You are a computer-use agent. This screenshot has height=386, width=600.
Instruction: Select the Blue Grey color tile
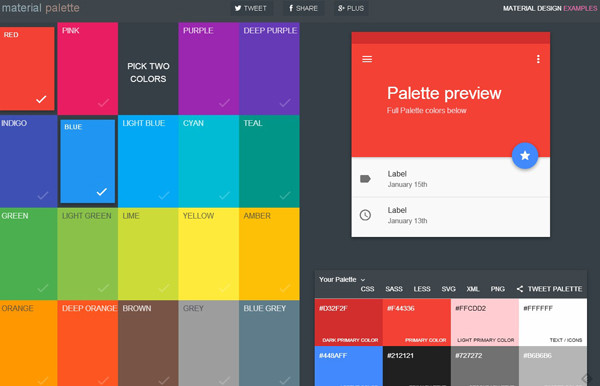pos(269,343)
